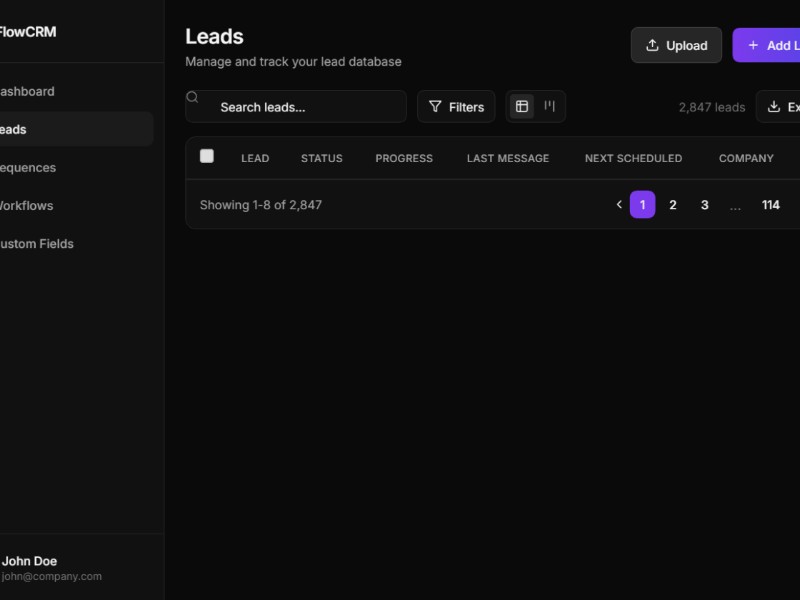The height and width of the screenshot is (600, 800).
Task: Switch to table view layout icon
Action: (x=522, y=106)
